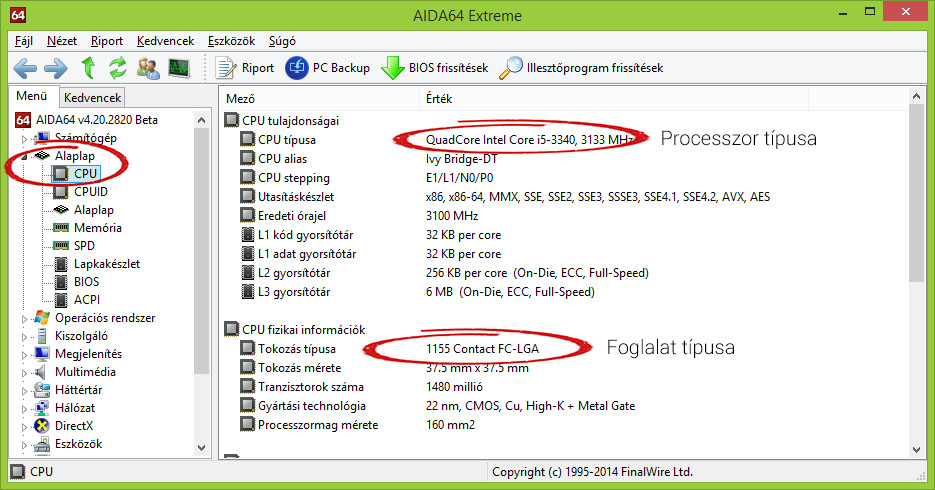The image size is (935, 490).
Task: Generate a Riport from the toolbar
Action: pyautogui.click(x=246, y=68)
